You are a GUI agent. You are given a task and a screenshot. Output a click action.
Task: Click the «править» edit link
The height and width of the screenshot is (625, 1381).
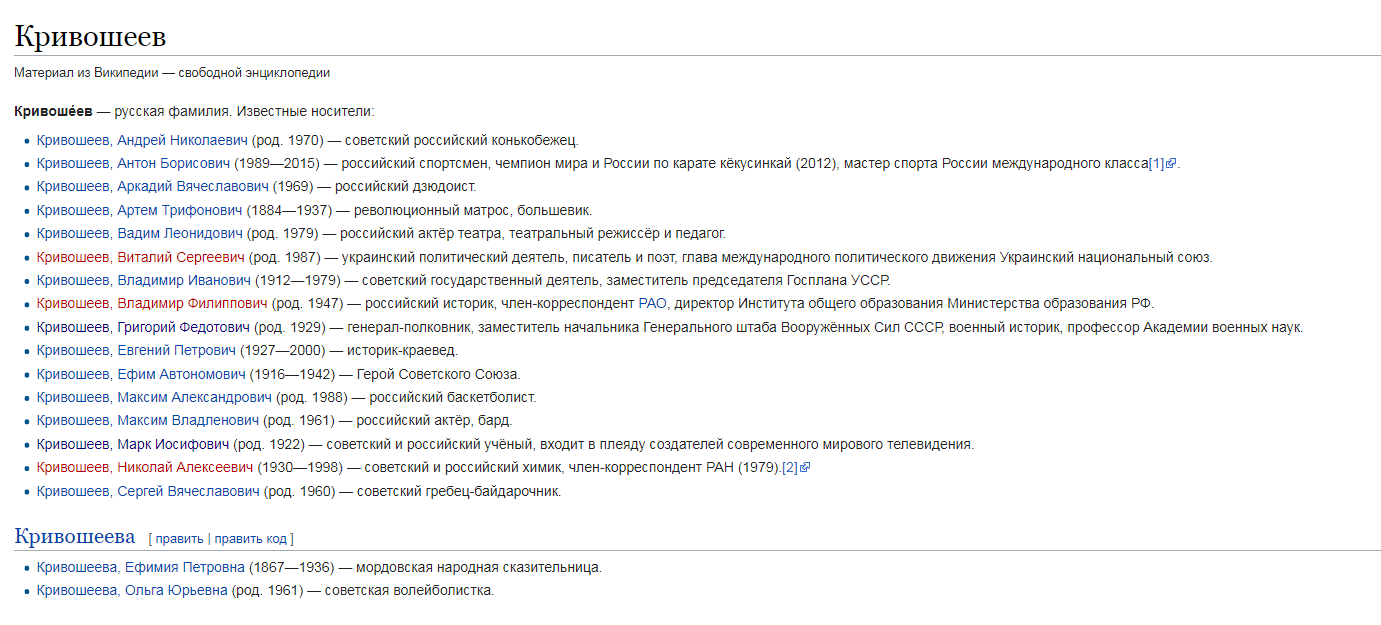pos(179,539)
